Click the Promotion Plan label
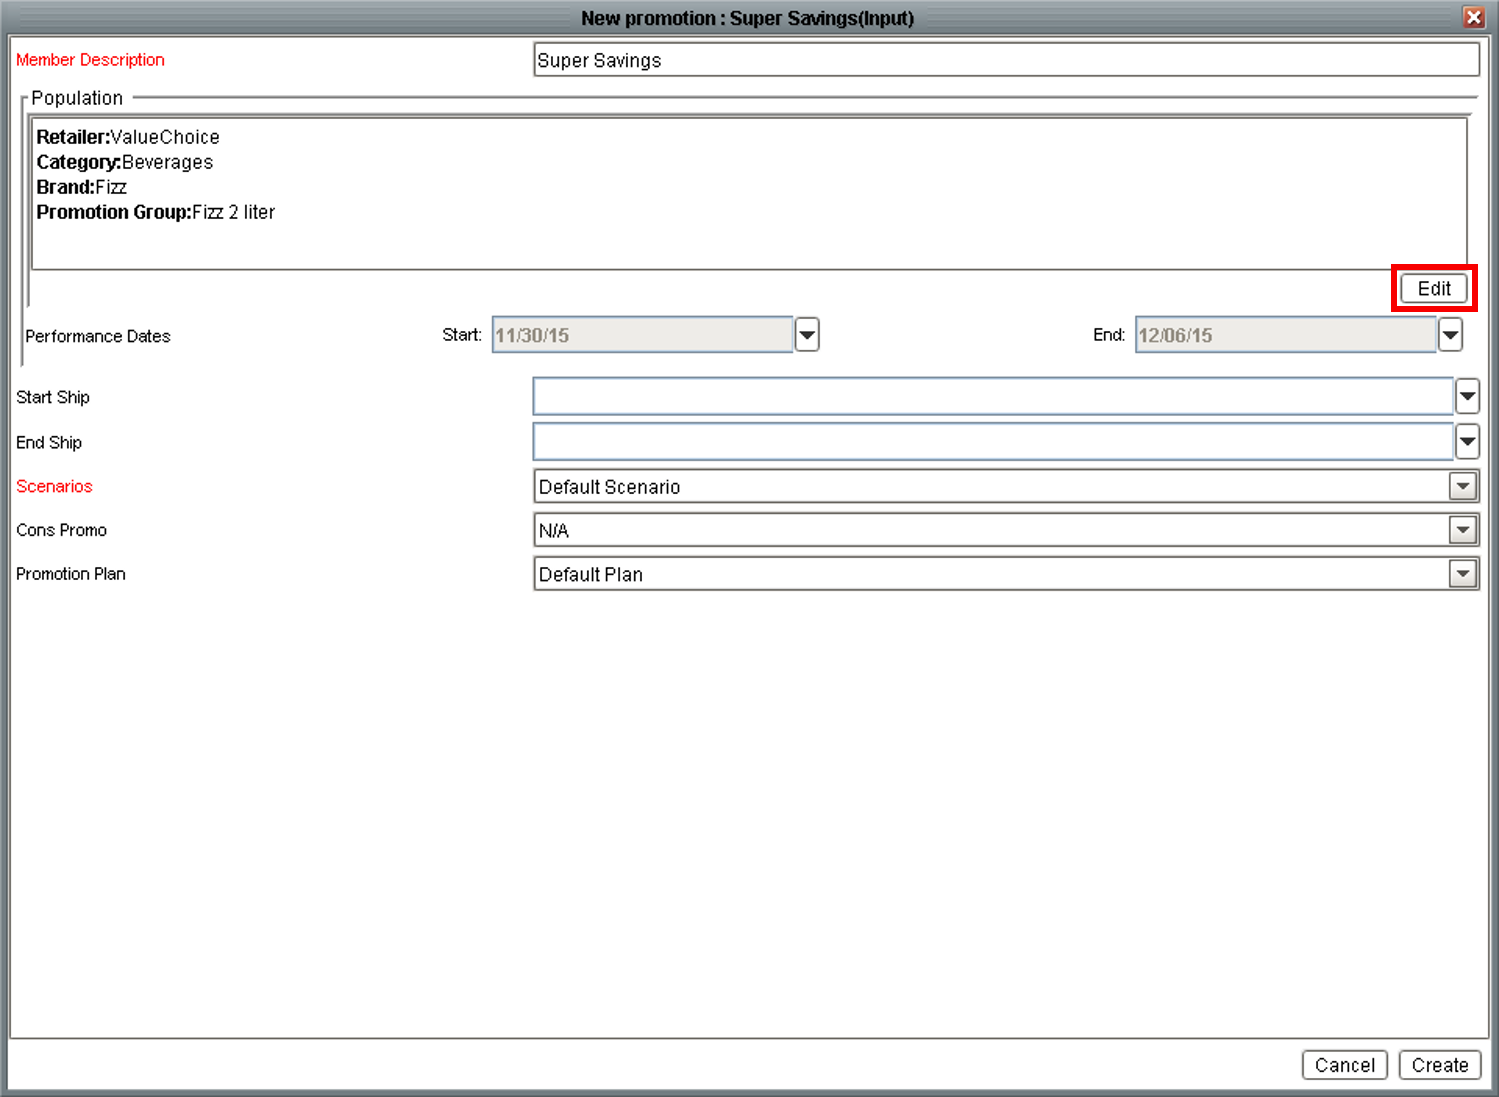The height and width of the screenshot is (1097, 1499). click(x=71, y=574)
